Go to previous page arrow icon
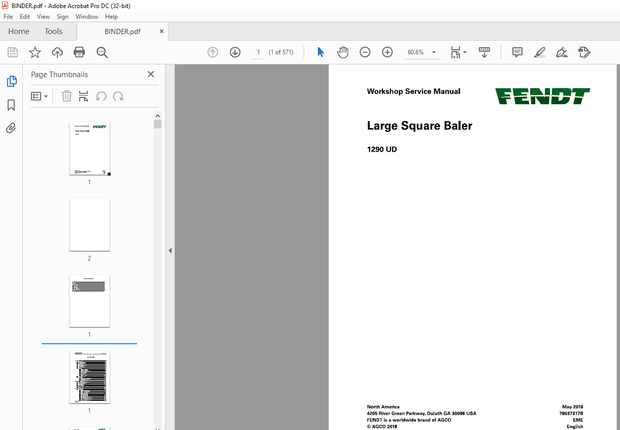 click(x=213, y=52)
